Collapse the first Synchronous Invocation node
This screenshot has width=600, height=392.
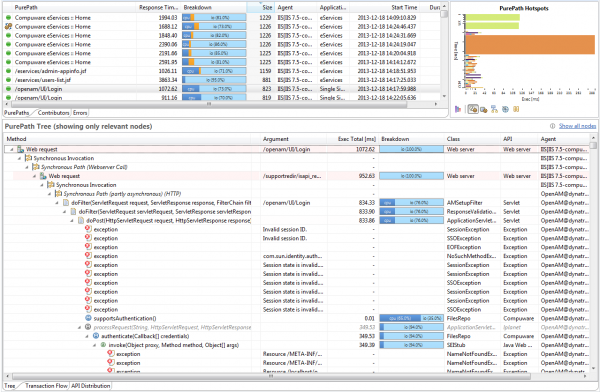pos(20,158)
